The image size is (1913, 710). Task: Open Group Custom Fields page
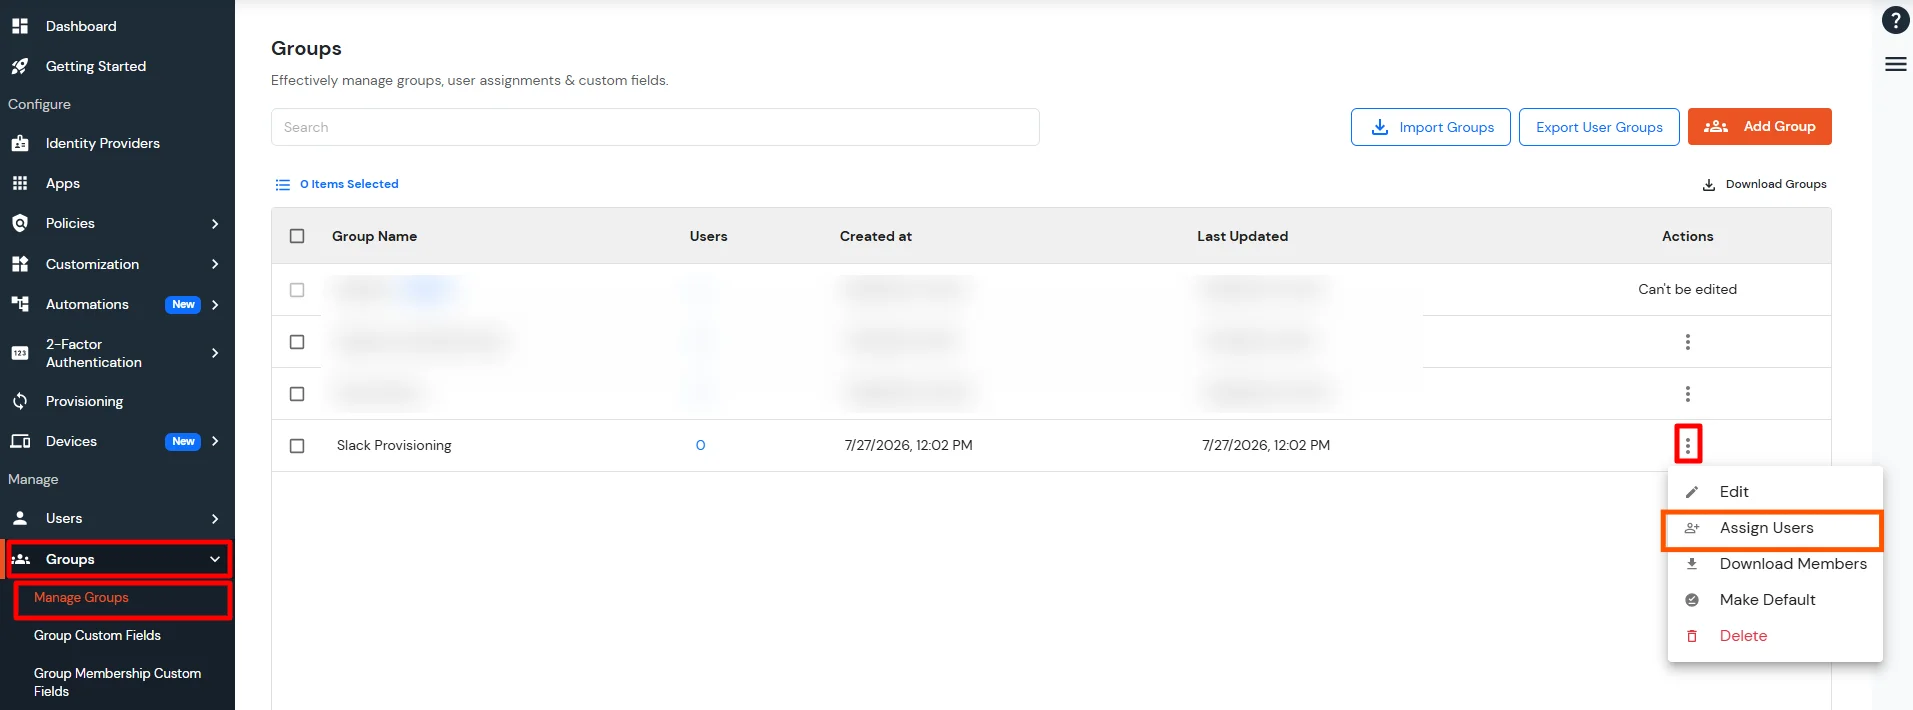[x=97, y=636]
